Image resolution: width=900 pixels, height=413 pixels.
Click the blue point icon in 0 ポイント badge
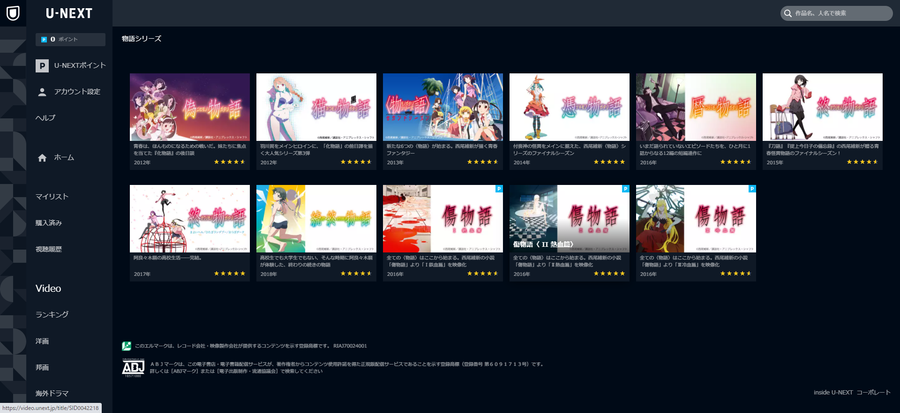tap(44, 40)
